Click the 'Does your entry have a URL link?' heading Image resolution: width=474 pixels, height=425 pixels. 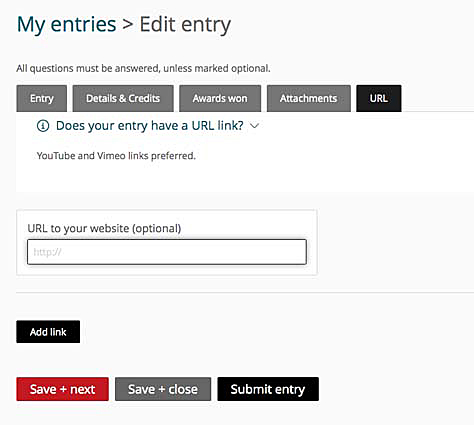(150, 126)
